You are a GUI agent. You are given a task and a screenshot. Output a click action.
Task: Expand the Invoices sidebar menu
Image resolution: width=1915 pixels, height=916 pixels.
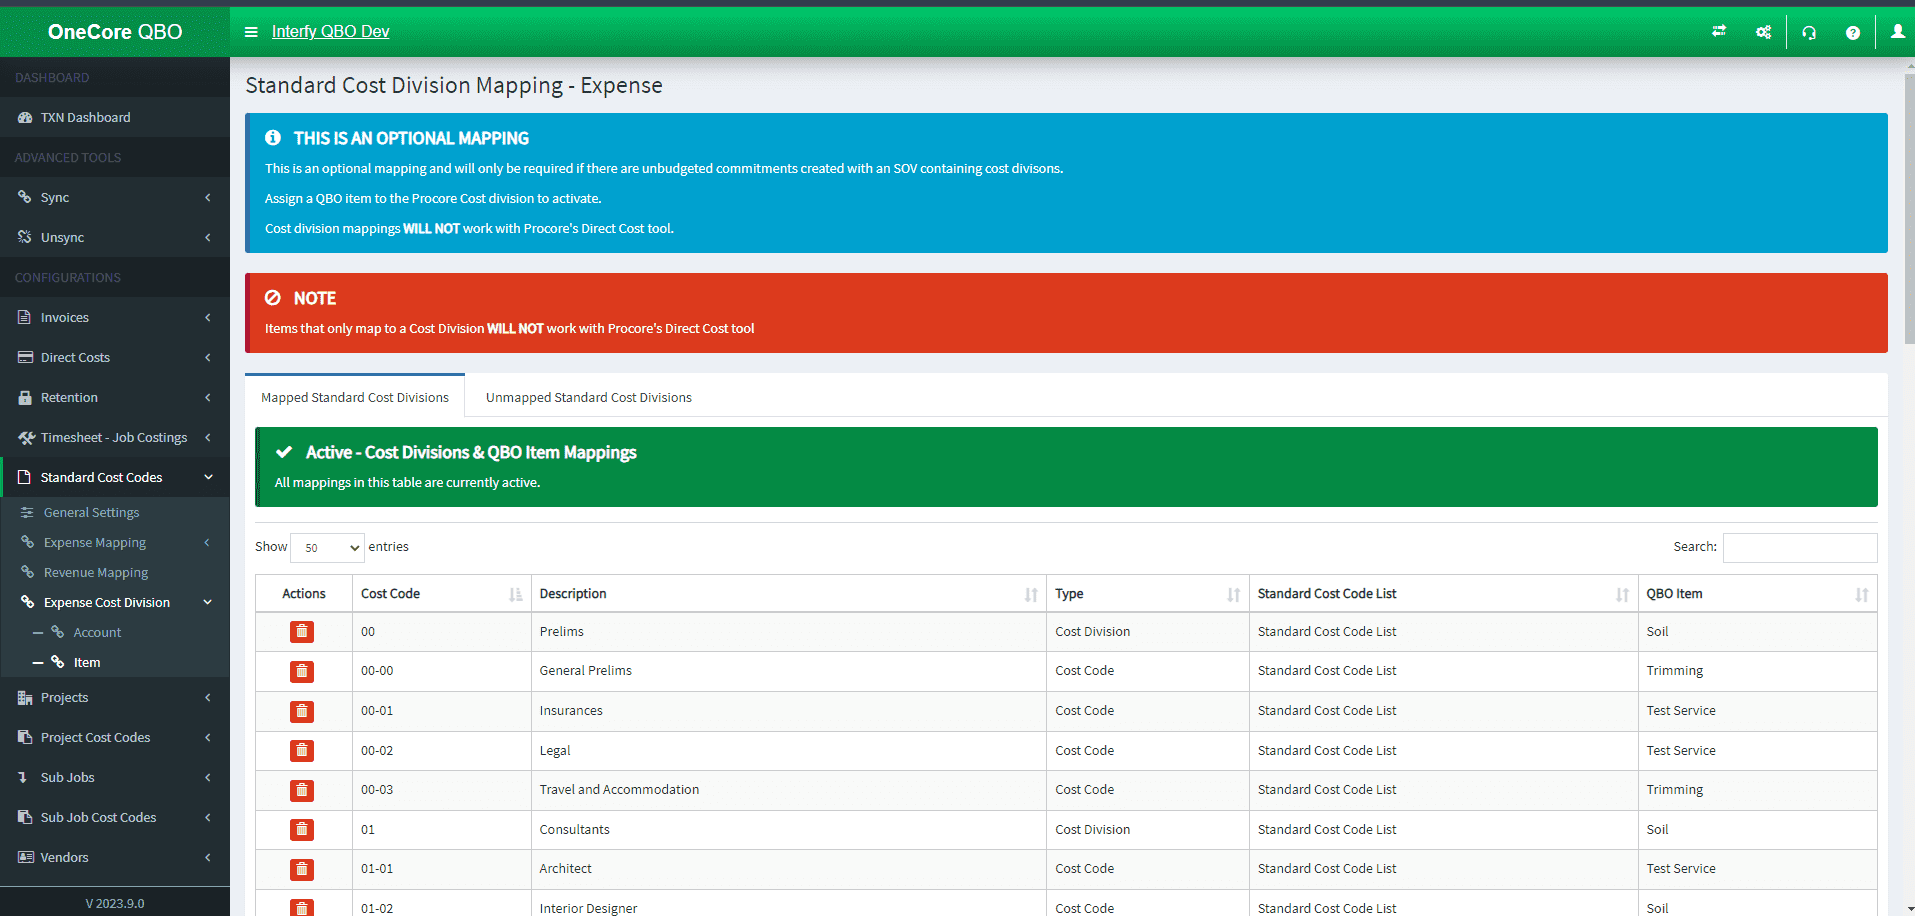click(x=114, y=318)
